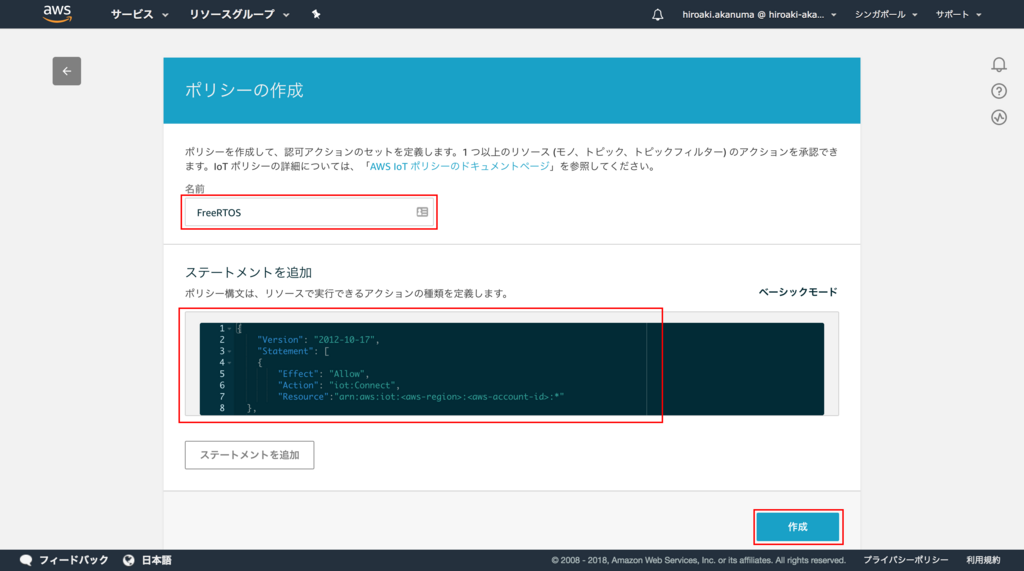Viewport: 1024px width, 571px height.
Task: Click the AWS logo home icon
Action: pos(57,14)
